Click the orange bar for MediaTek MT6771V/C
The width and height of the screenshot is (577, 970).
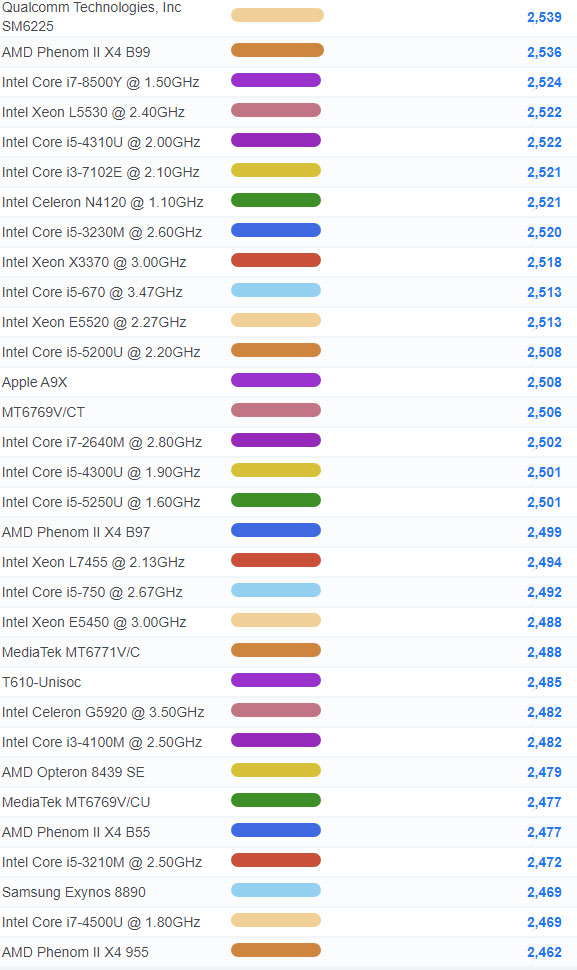pyautogui.click(x=276, y=650)
